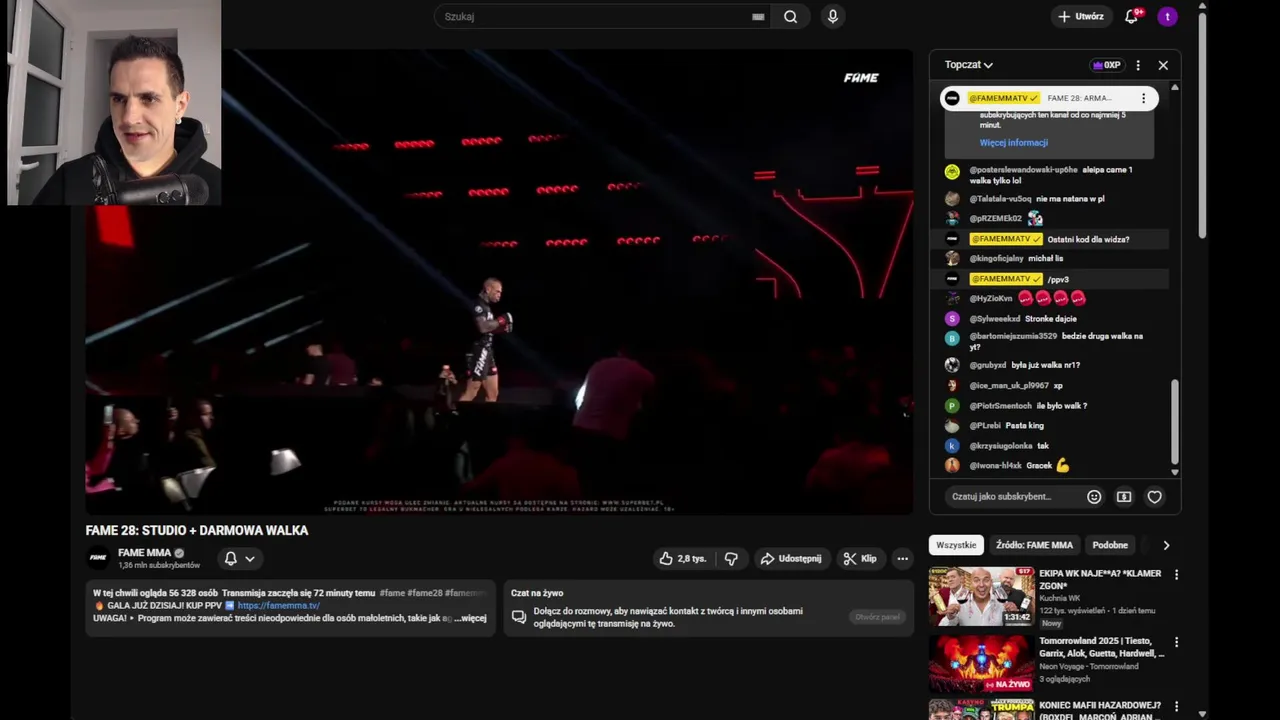Open the on-screen keyboard in search box
This screenshot has height=720, width=1280.
758,16
